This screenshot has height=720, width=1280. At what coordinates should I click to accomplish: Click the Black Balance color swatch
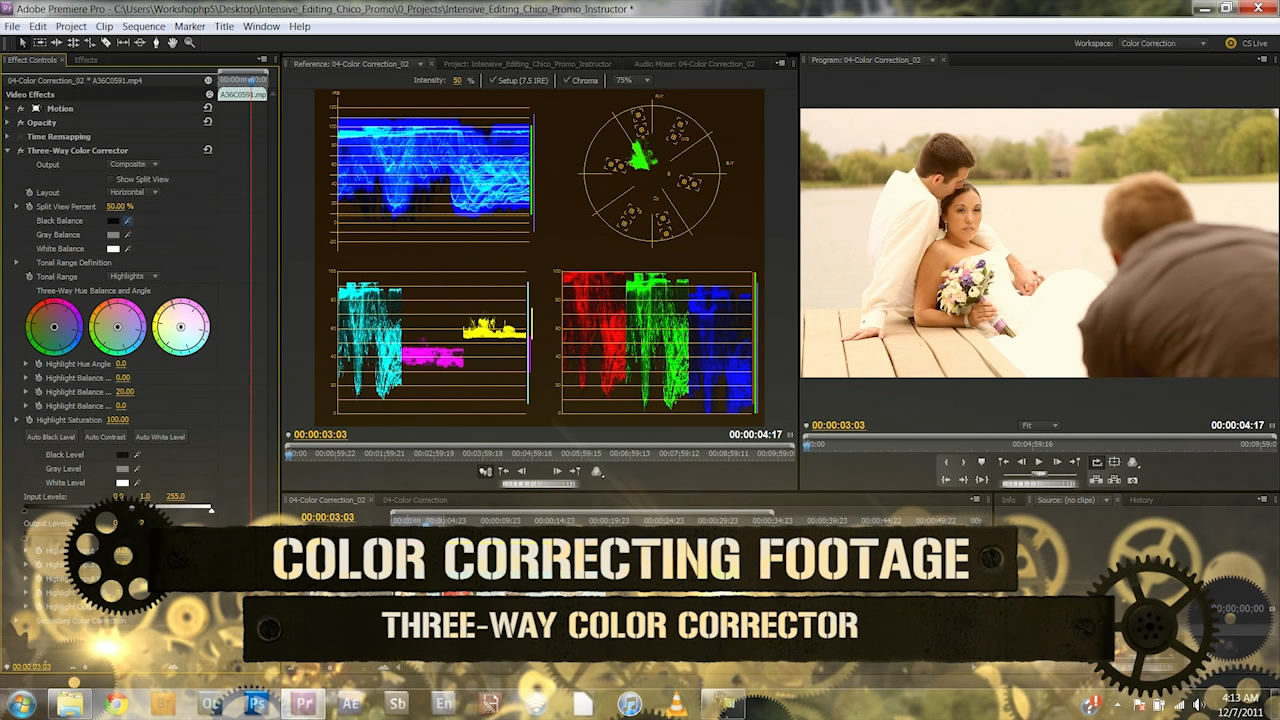point(113,221)
